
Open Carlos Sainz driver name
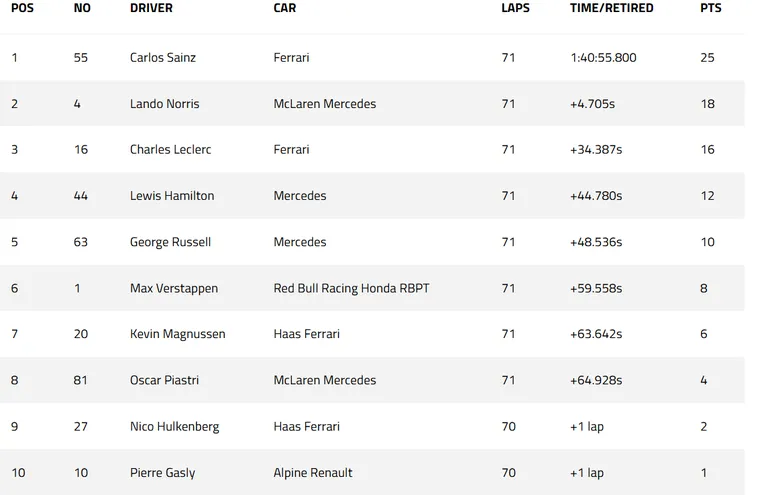(x=163, y=58)
